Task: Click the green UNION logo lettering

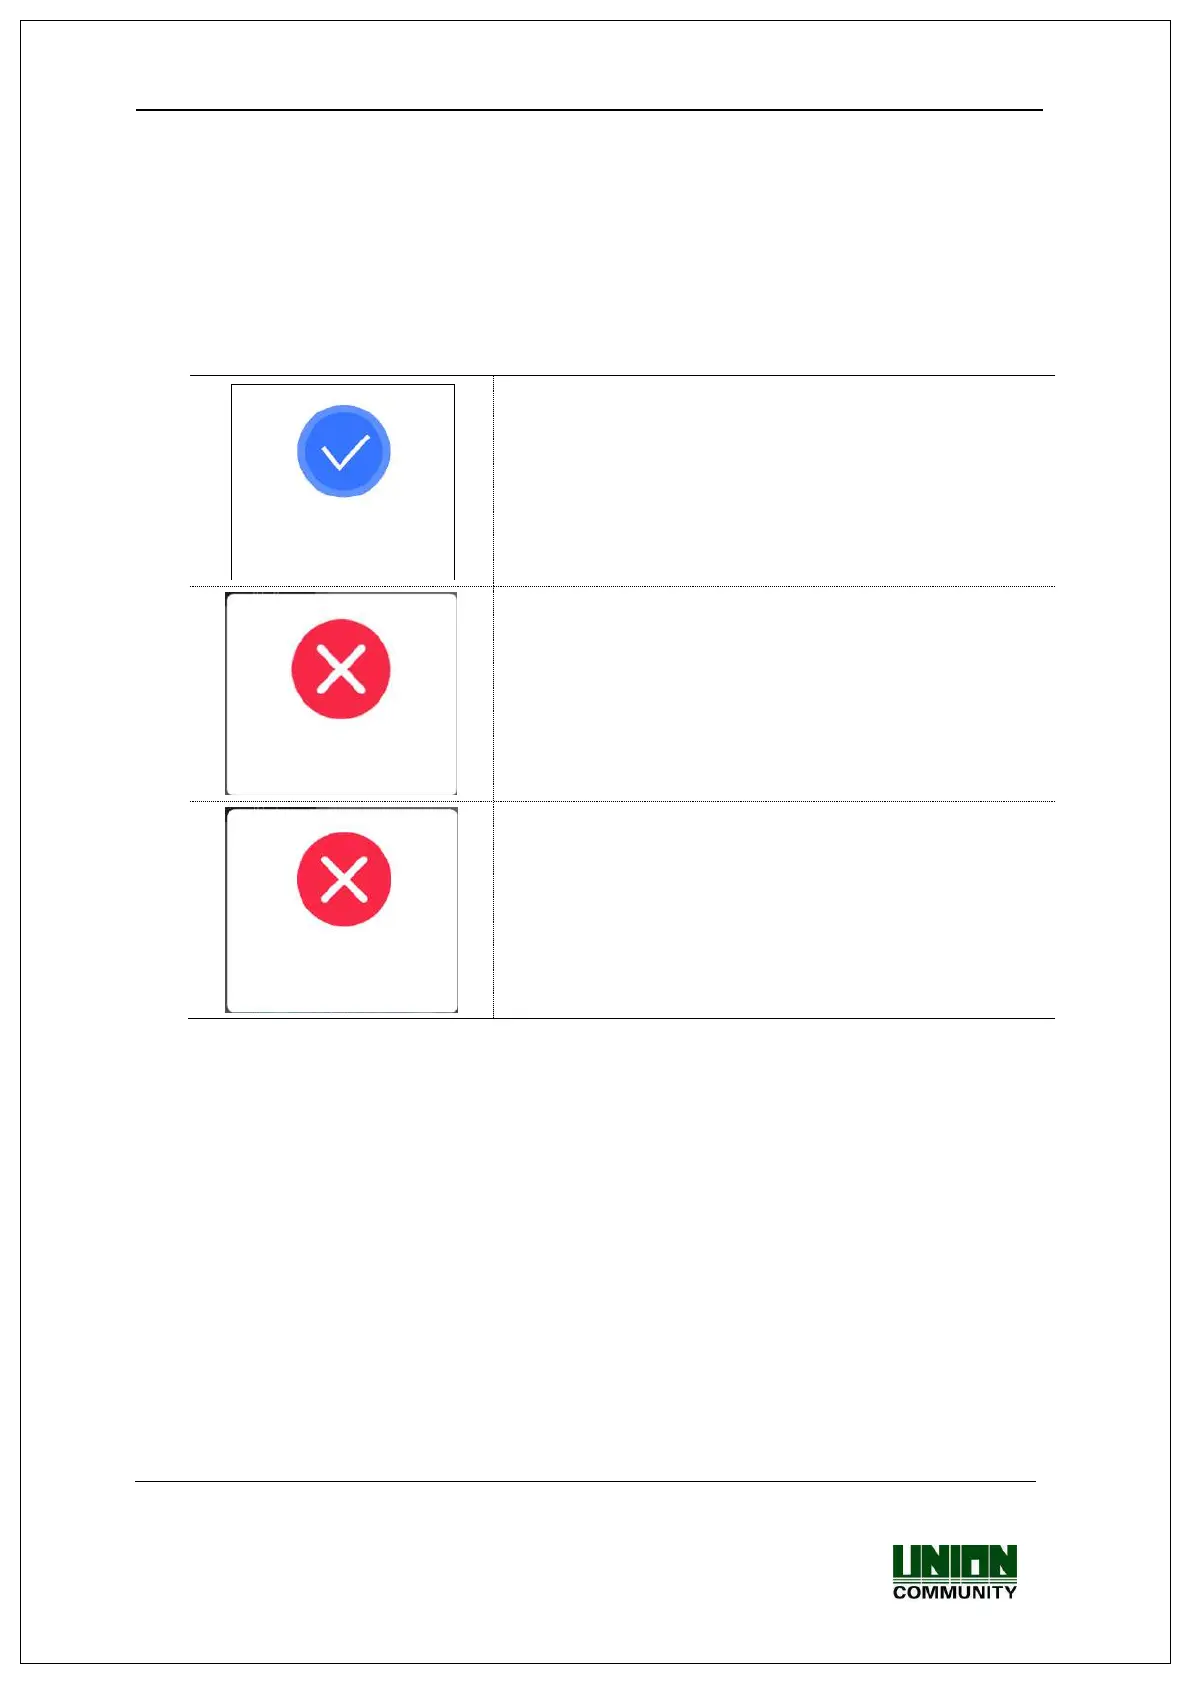Action: coord(955,1563)
